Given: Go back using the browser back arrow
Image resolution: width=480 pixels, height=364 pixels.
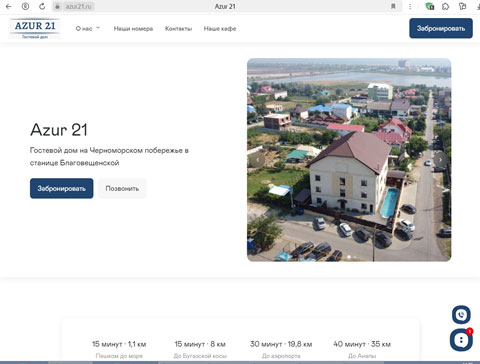Looking at the screenshot, I should (9, 6).
